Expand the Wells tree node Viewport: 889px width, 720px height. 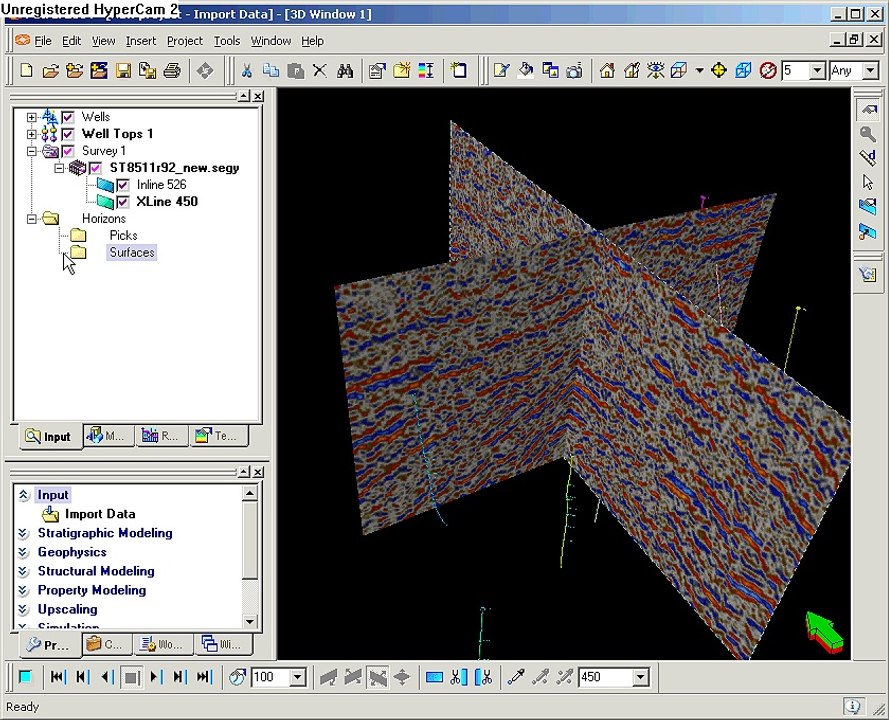[x=32, y=117]
